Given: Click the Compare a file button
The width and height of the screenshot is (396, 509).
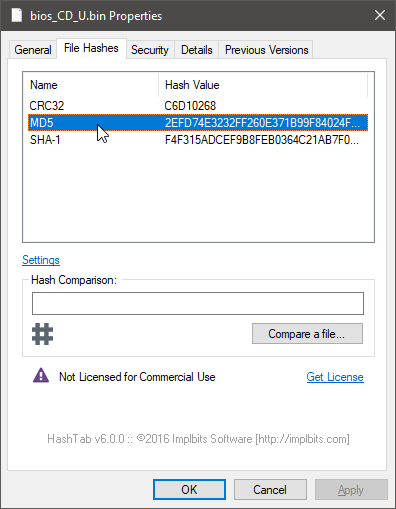Looking at the screenshot, I should point(307,333).
